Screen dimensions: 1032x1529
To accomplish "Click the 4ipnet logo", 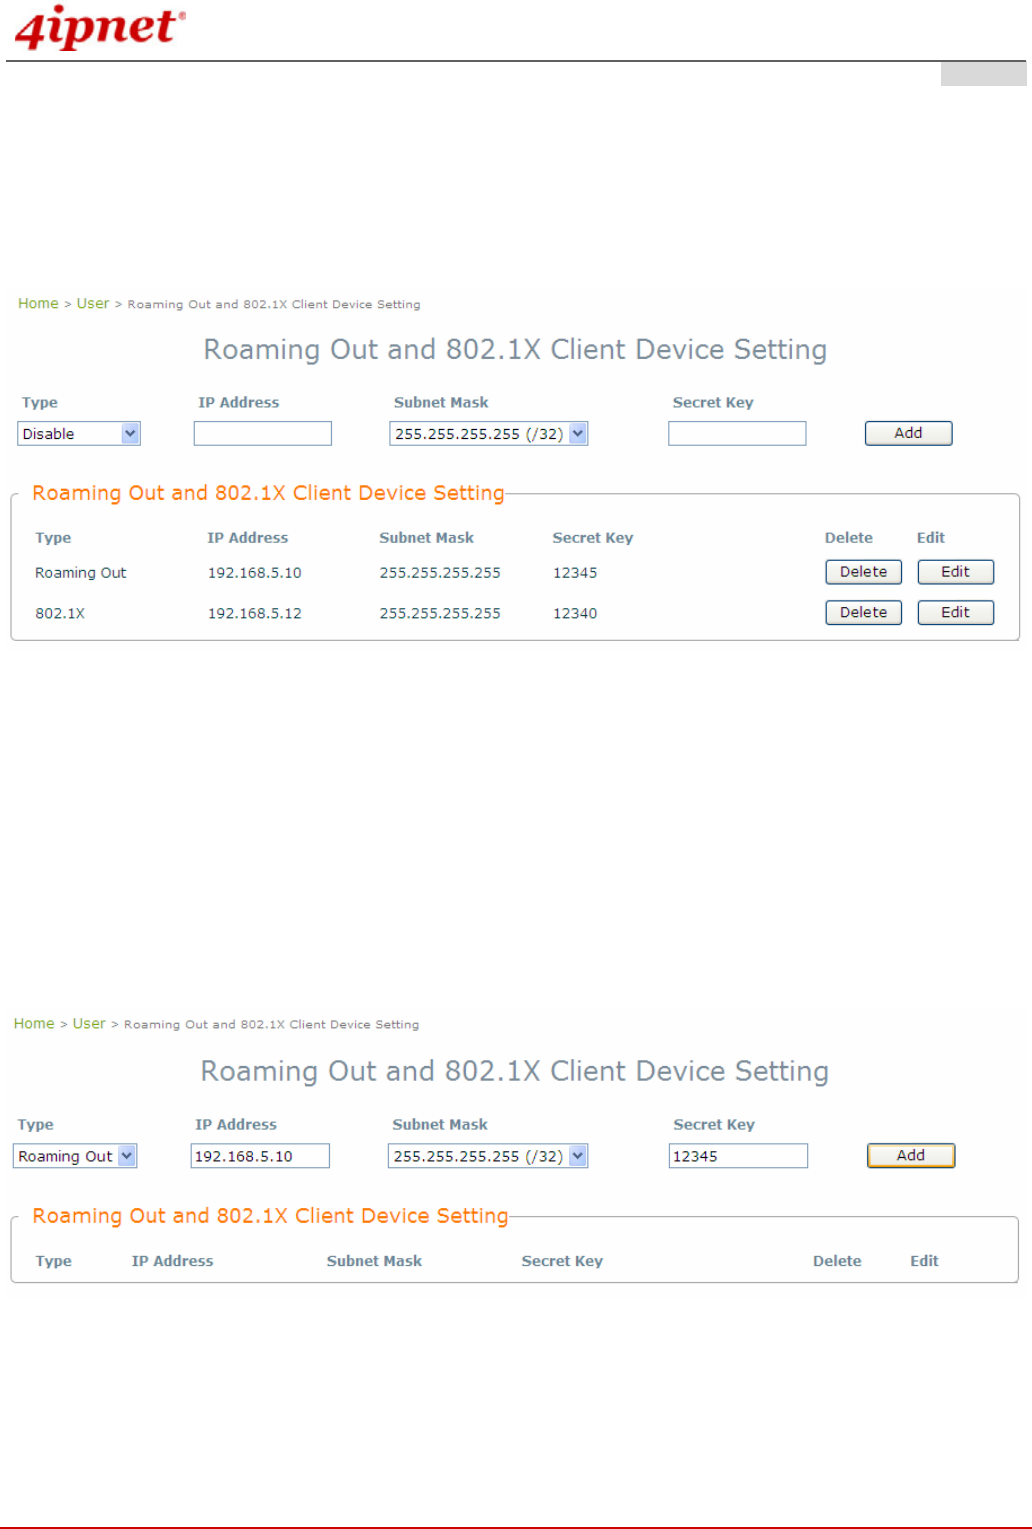I will [x=100, y=28].
